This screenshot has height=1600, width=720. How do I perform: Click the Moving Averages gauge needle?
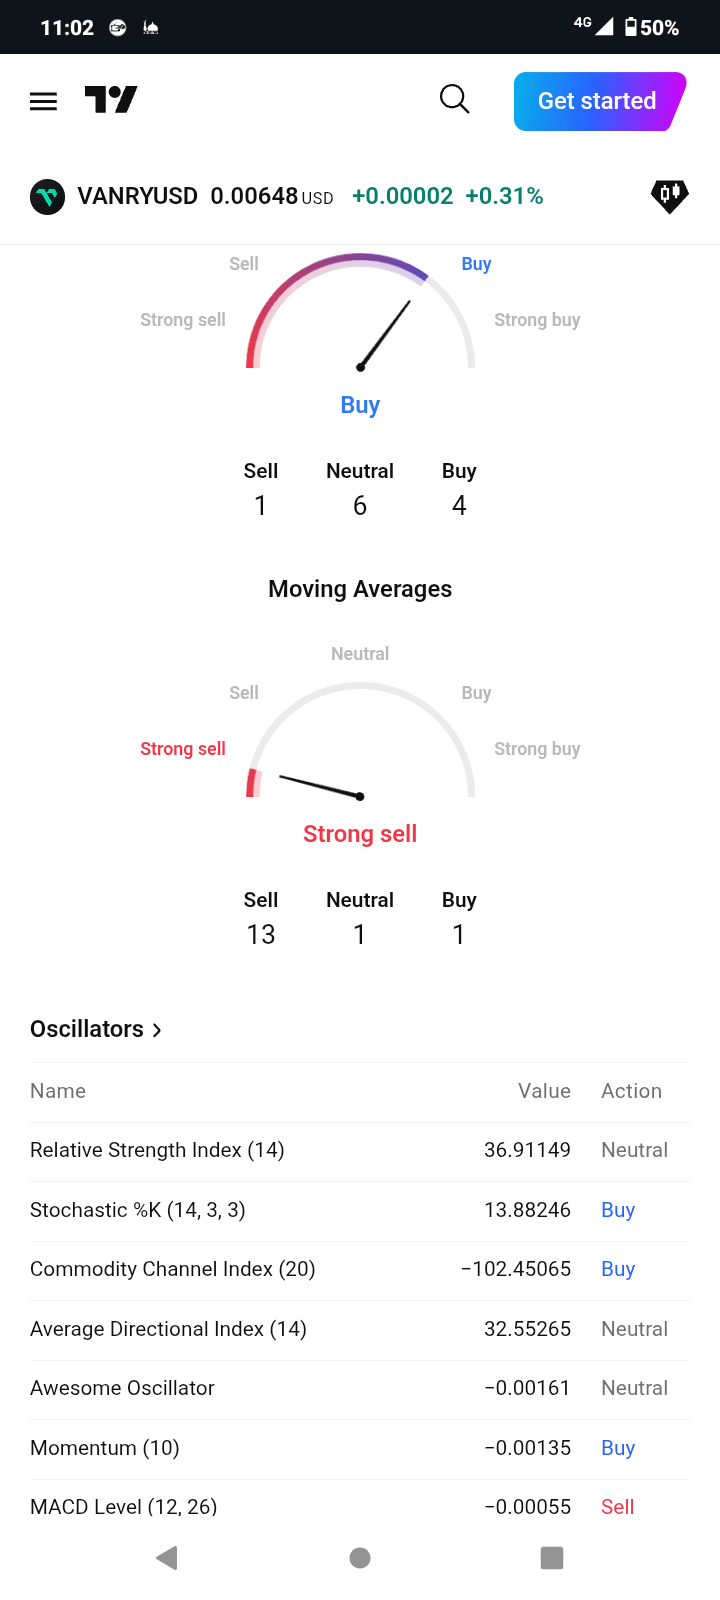(320, 786)
